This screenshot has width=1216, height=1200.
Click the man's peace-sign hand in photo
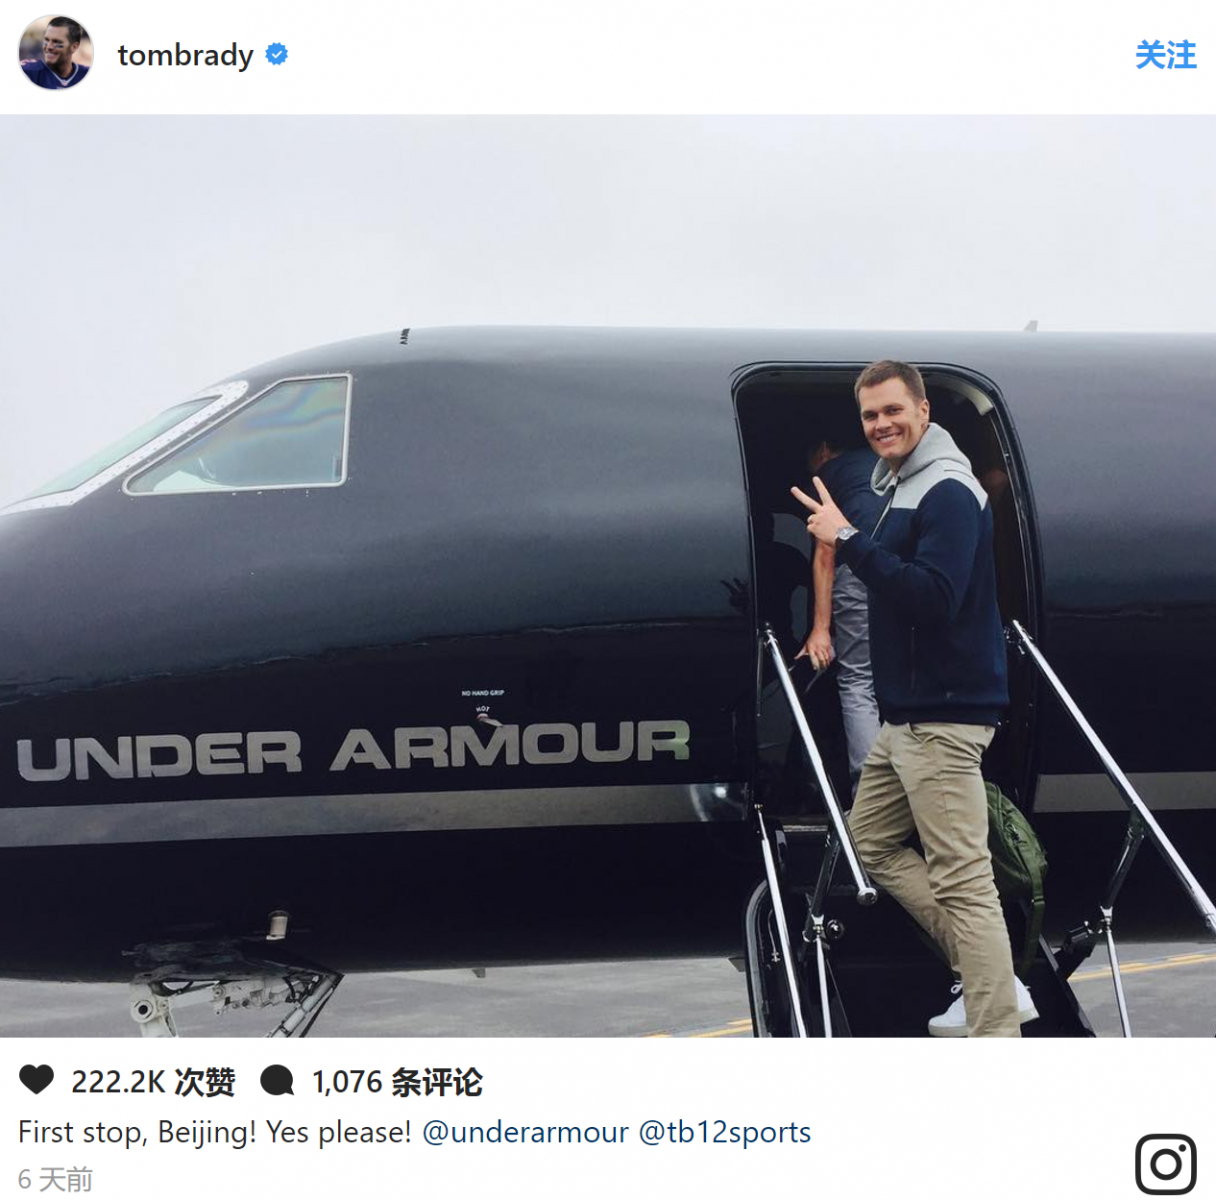818,510
